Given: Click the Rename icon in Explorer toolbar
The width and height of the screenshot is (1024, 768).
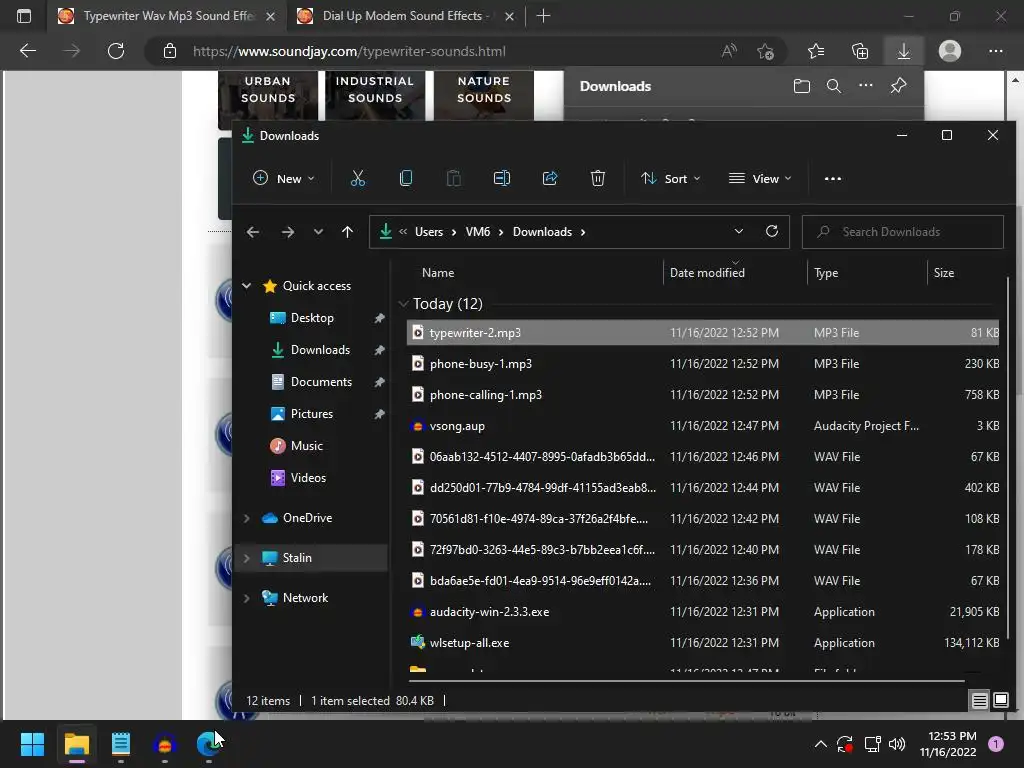Looking at the screenshot, I should pyautogui.click(x=502, y=178).
